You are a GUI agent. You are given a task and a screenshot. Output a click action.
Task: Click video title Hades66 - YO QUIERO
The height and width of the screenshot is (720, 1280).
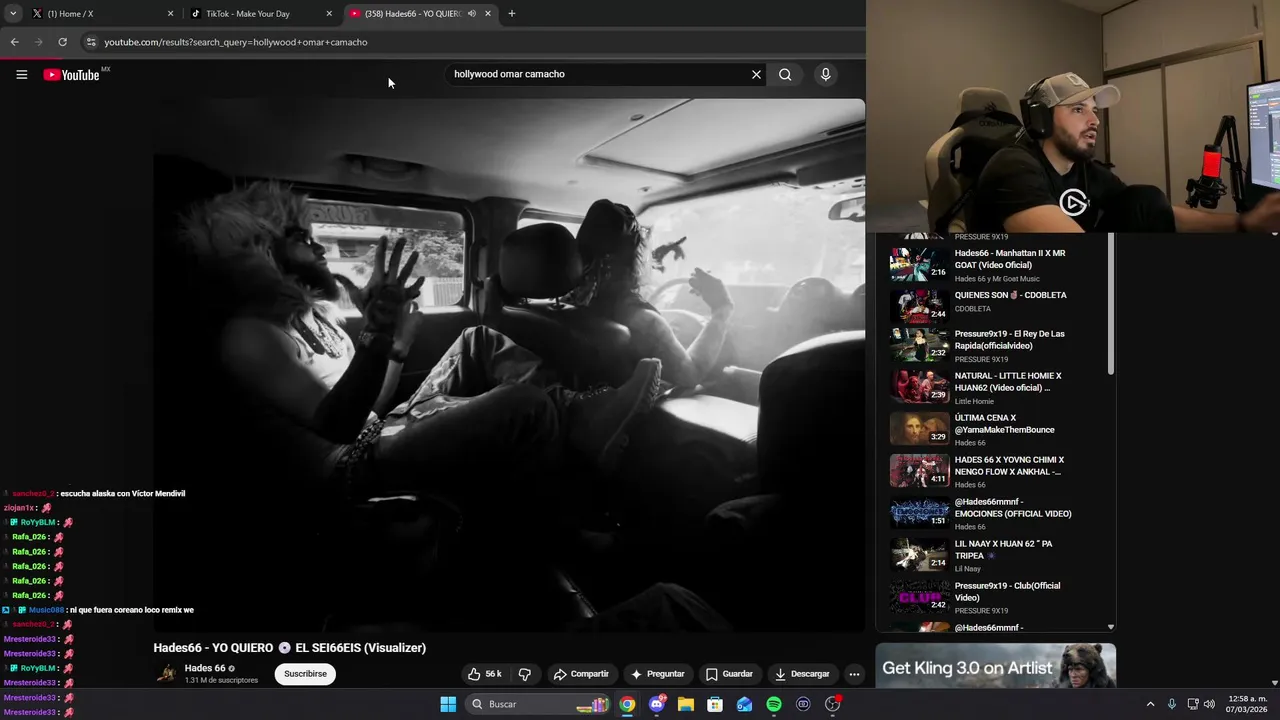point(290,648)
